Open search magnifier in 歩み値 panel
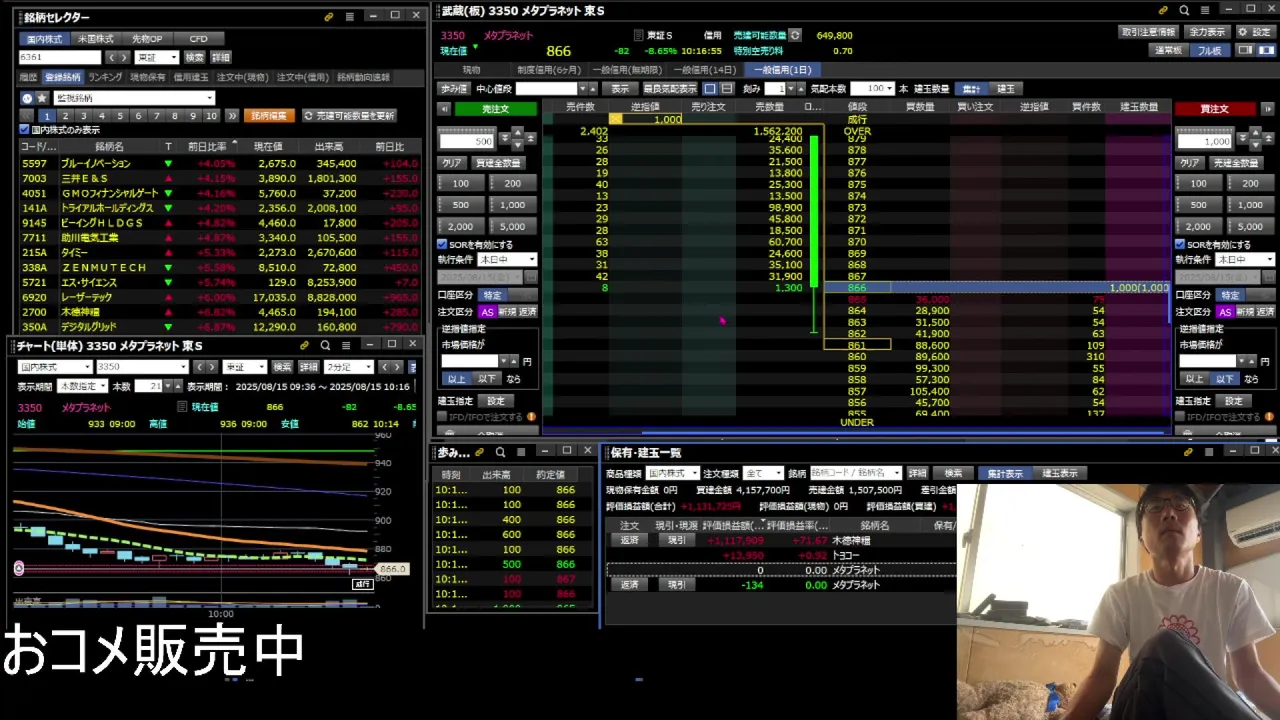Image resolution: width=1280 pixels, height=720 pixels. [x=501, y=452]
